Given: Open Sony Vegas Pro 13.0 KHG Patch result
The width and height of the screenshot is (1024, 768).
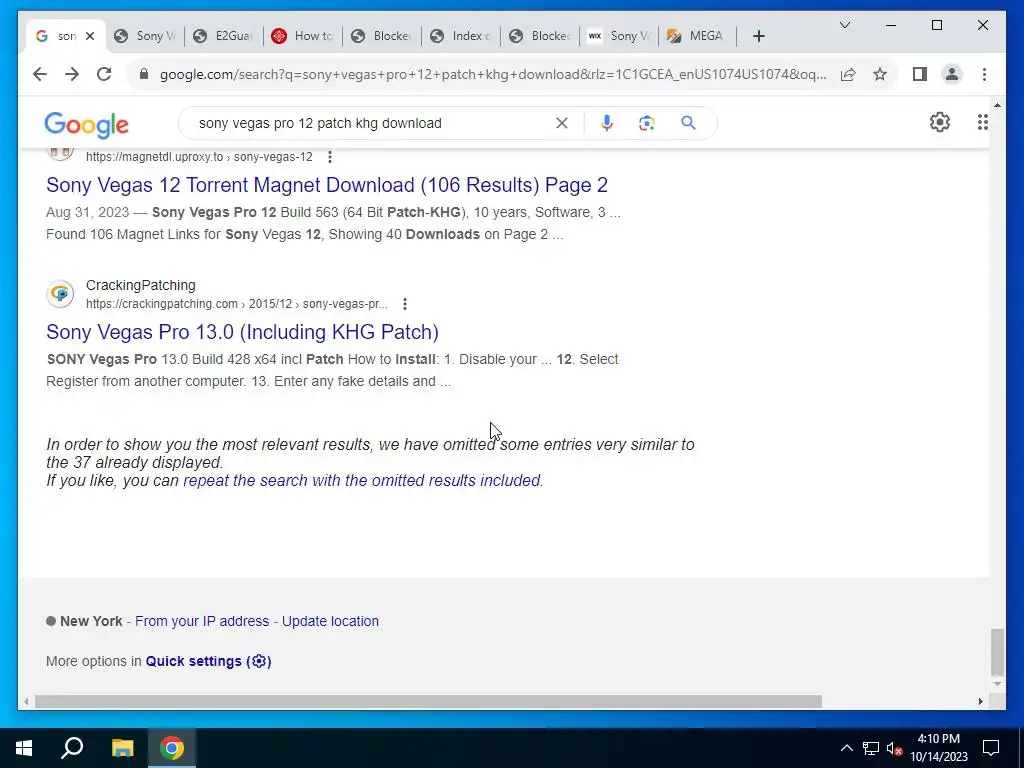Looking at the screenshot, I should point(242,332).
